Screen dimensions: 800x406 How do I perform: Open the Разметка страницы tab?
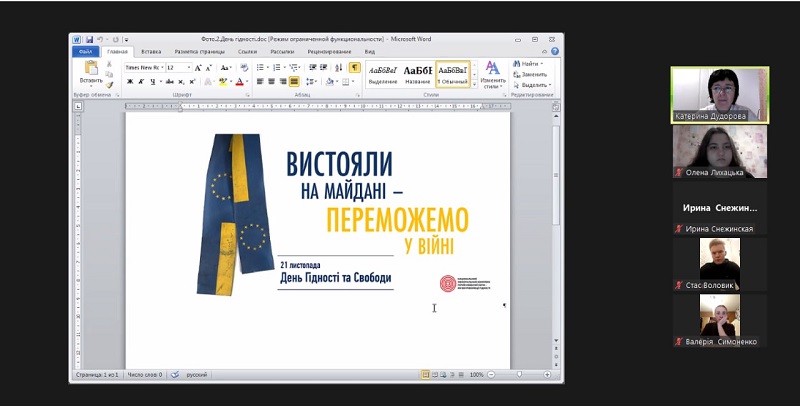tap(199, 52)
